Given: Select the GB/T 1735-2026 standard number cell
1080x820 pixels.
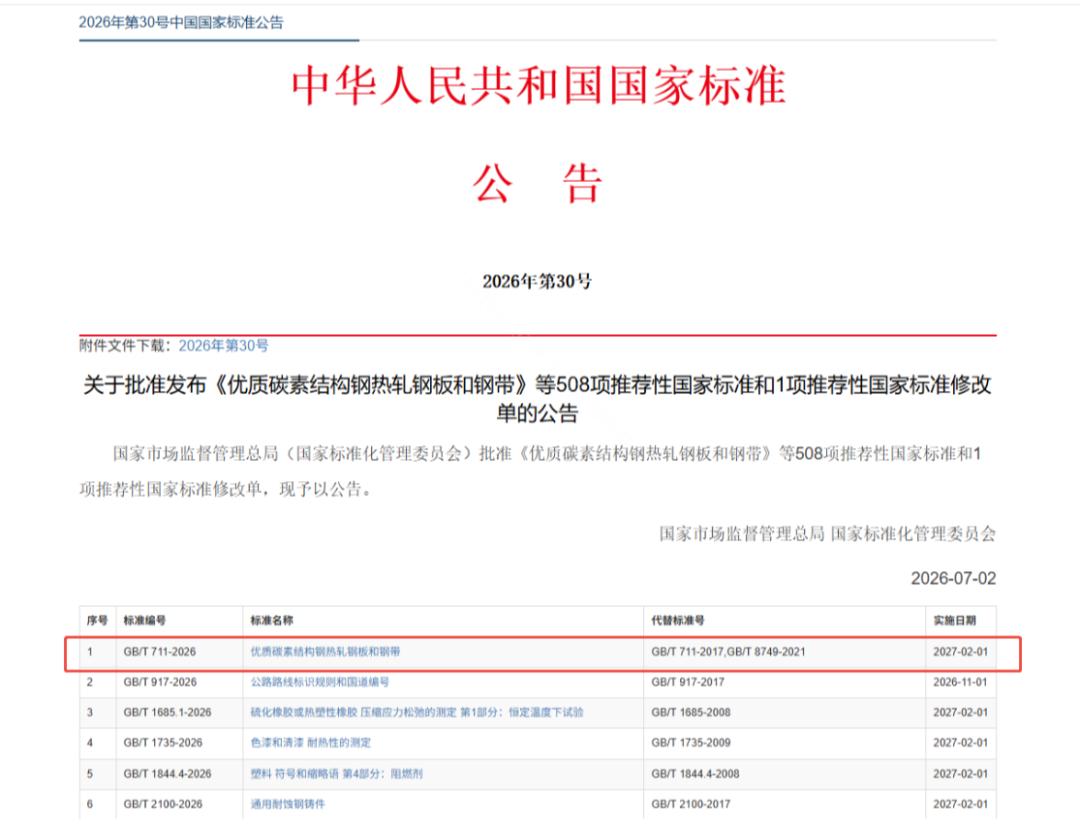Looking at the screenshot, I should [163, 742].
